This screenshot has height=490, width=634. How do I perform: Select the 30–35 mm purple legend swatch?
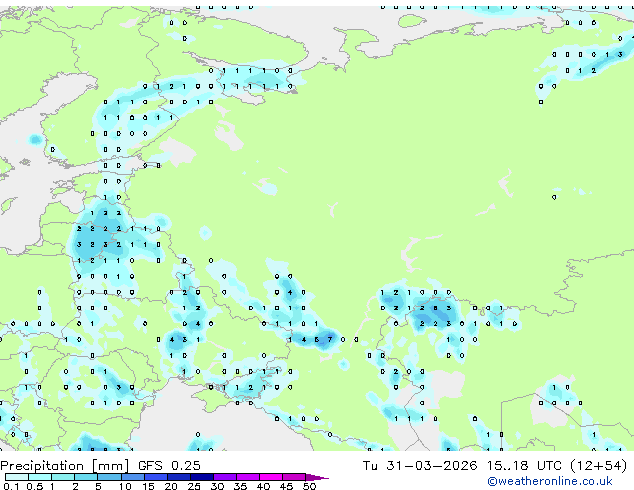tap(225, 477)
